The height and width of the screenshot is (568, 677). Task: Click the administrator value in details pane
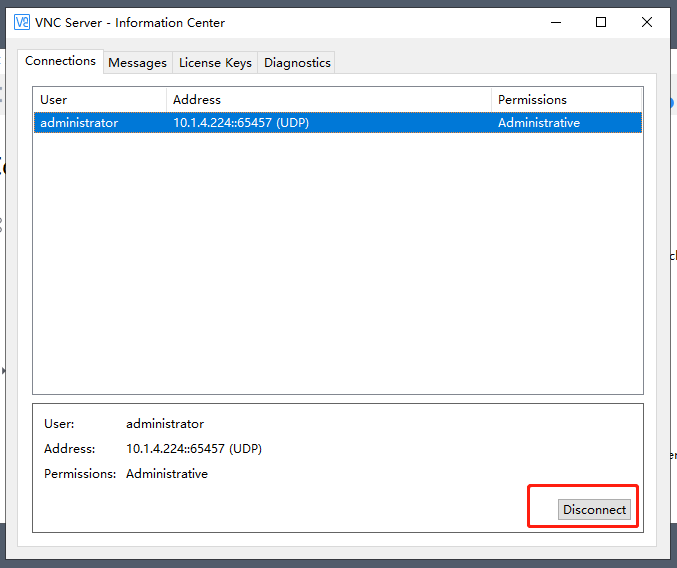(x=165, y=424)
